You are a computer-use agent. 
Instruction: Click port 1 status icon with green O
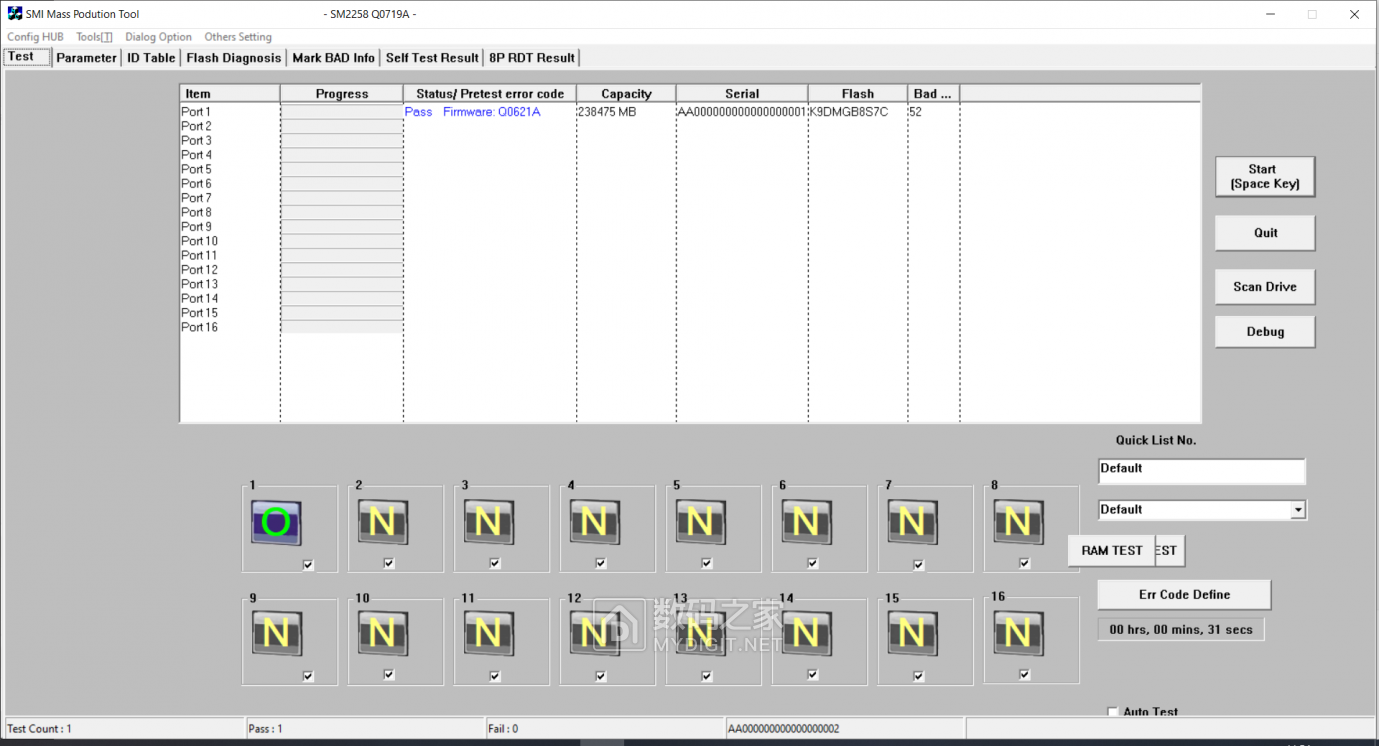click(x=277, y=522)
